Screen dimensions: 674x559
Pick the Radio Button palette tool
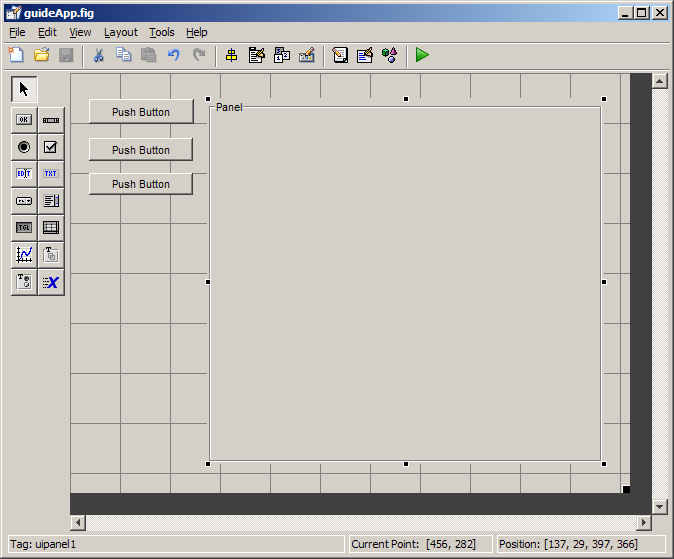24,147
